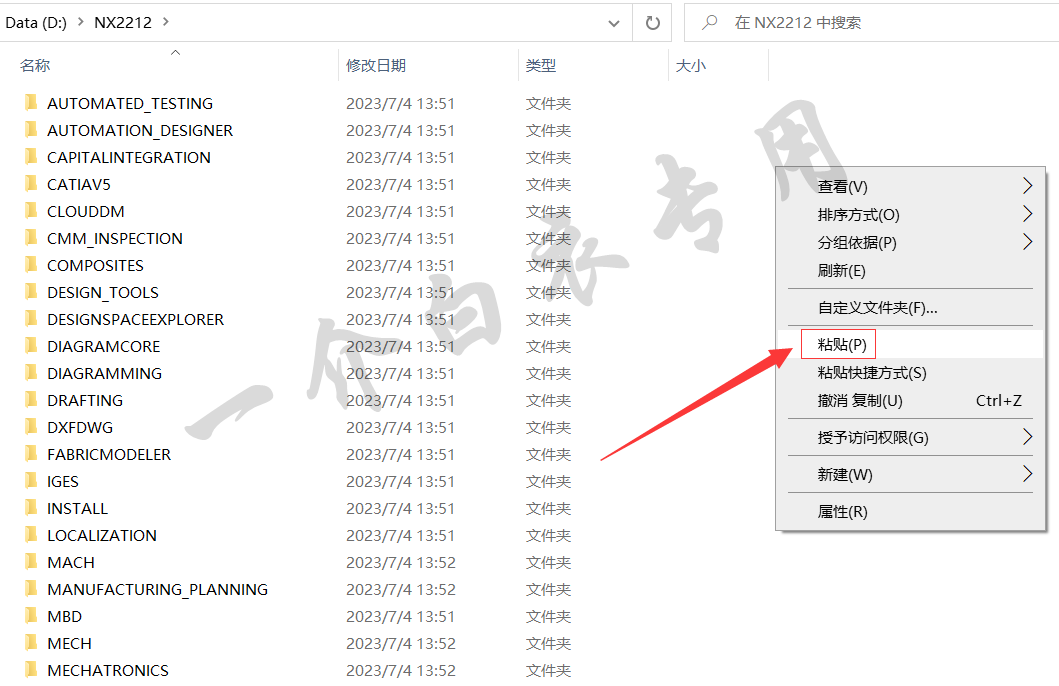Click the FABRICMODELER folder icon
This screenshot has width=1059, height=686.
(30, 454)
